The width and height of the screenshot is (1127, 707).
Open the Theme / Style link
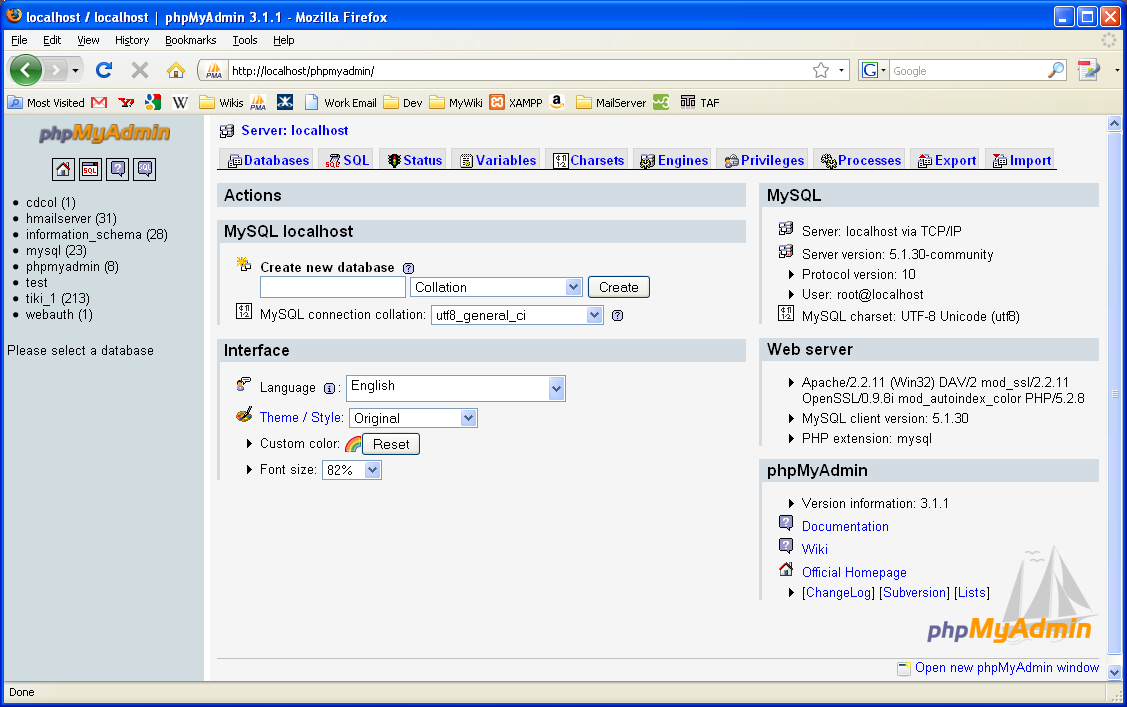tap(301, 417)
